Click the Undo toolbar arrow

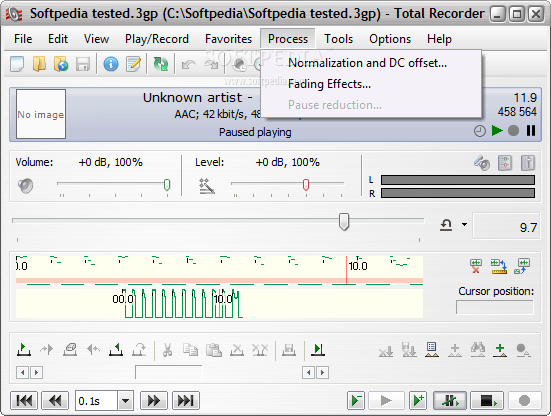[x=189, y=65]
